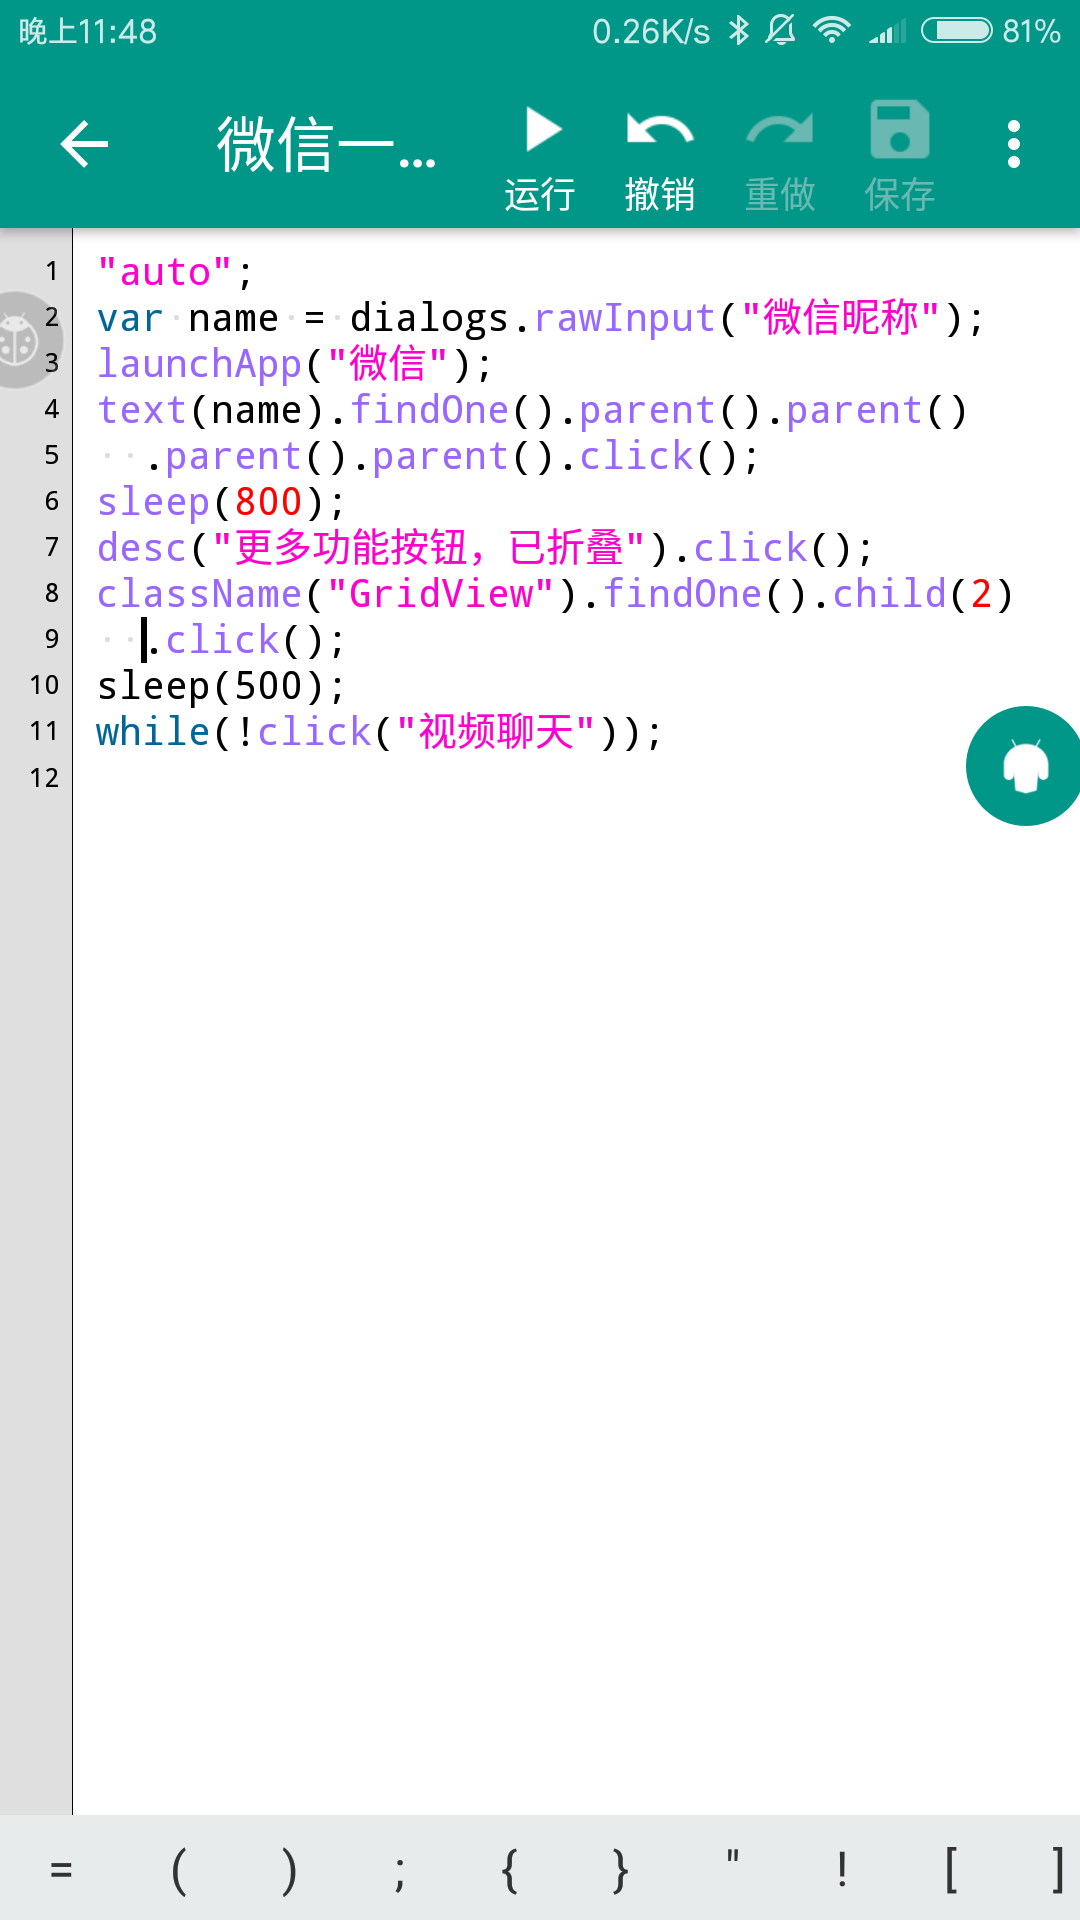Click launchApp on line 3
This screenshot has height=1920, width=1080.
pyautogui.click(x=199, y=364)
